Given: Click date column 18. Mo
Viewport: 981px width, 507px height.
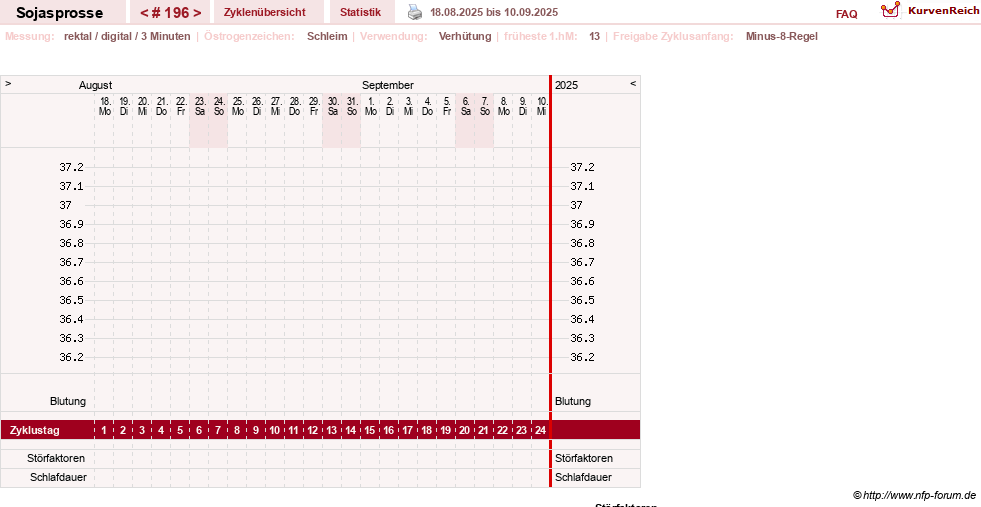Looking at the screenshot, I should pos(104,106).
